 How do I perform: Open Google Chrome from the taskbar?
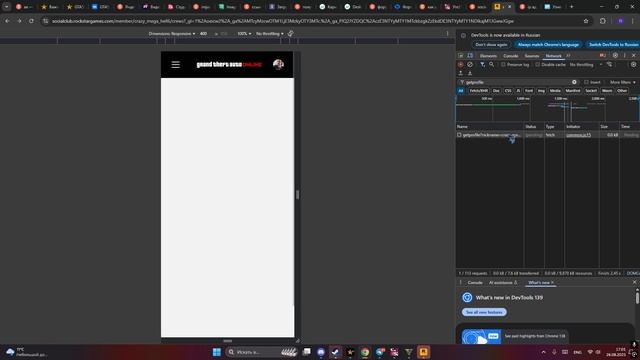tap(365, 352)
